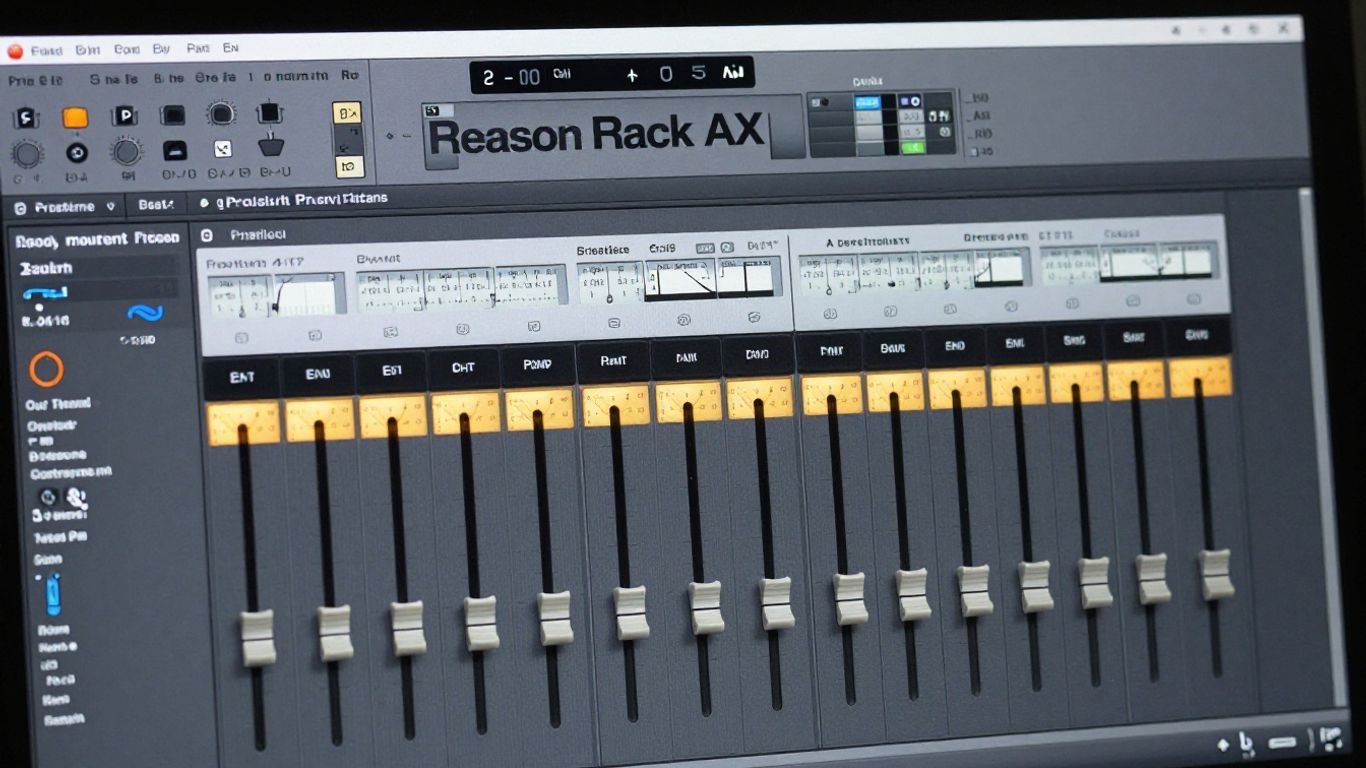1366x768 pixels.
Task: Click the BAUE channel label button
Action: point(892,348)
